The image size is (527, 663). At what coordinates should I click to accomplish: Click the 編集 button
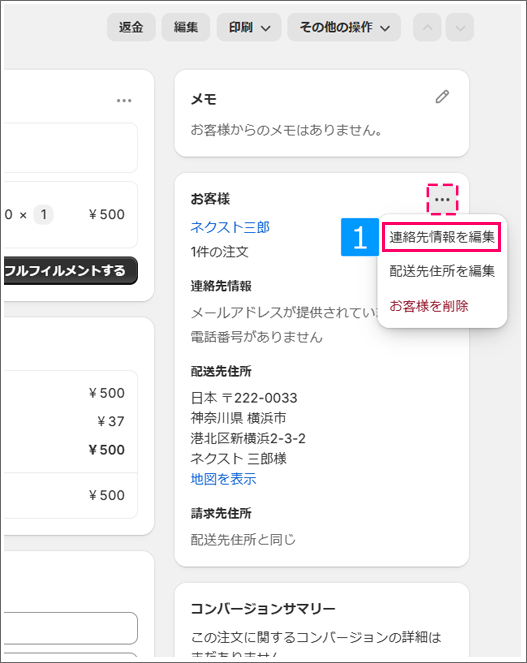pos(186,27)
